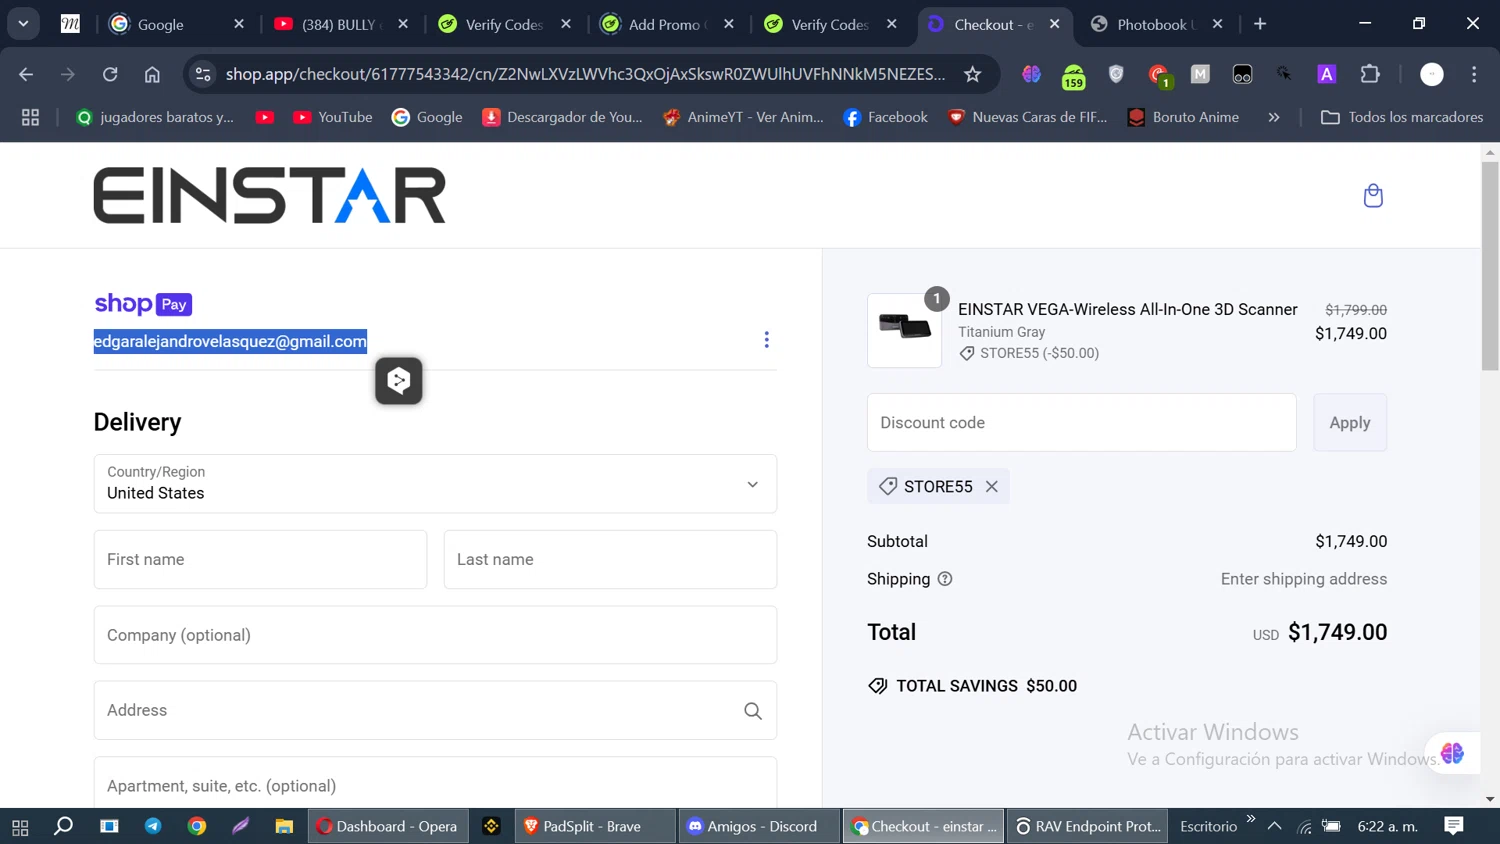Go back to the previous page

click(26, 74)
